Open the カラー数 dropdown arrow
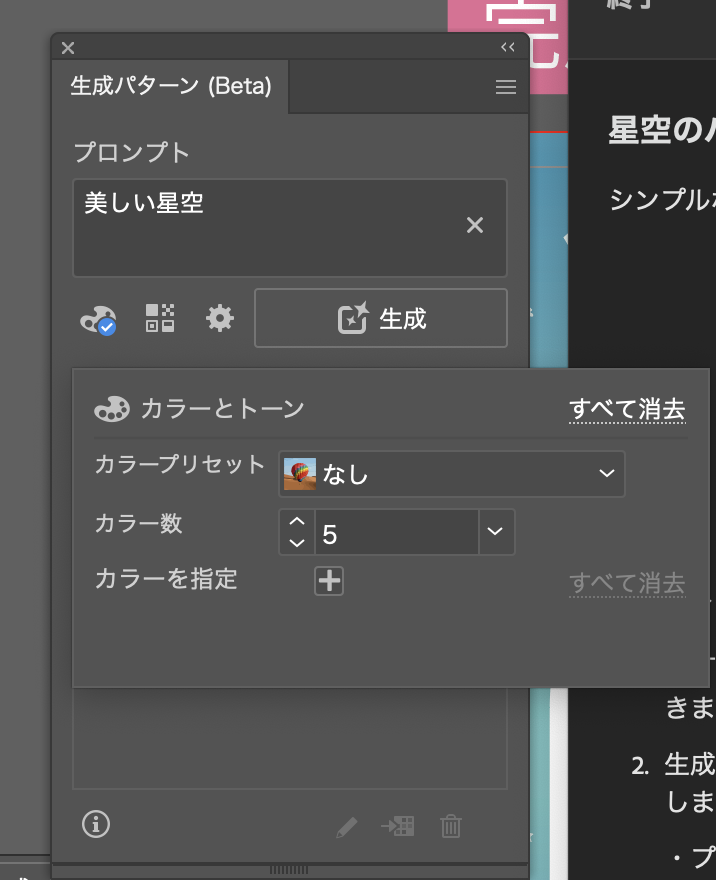The height and width of the screenshot is (880, 716). [496, 532]
